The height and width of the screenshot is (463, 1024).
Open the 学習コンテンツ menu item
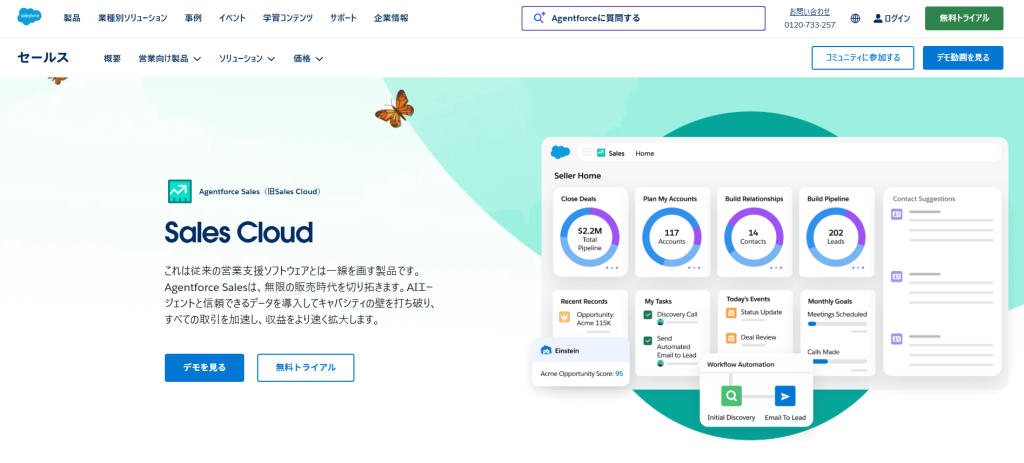point(289,18)
